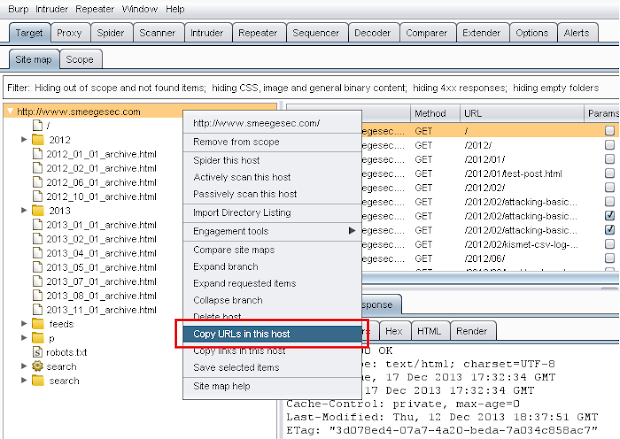This screenshot has height=439, width=620.
Task: Choose Passively scan this host
Action: (x=272, y=194)
